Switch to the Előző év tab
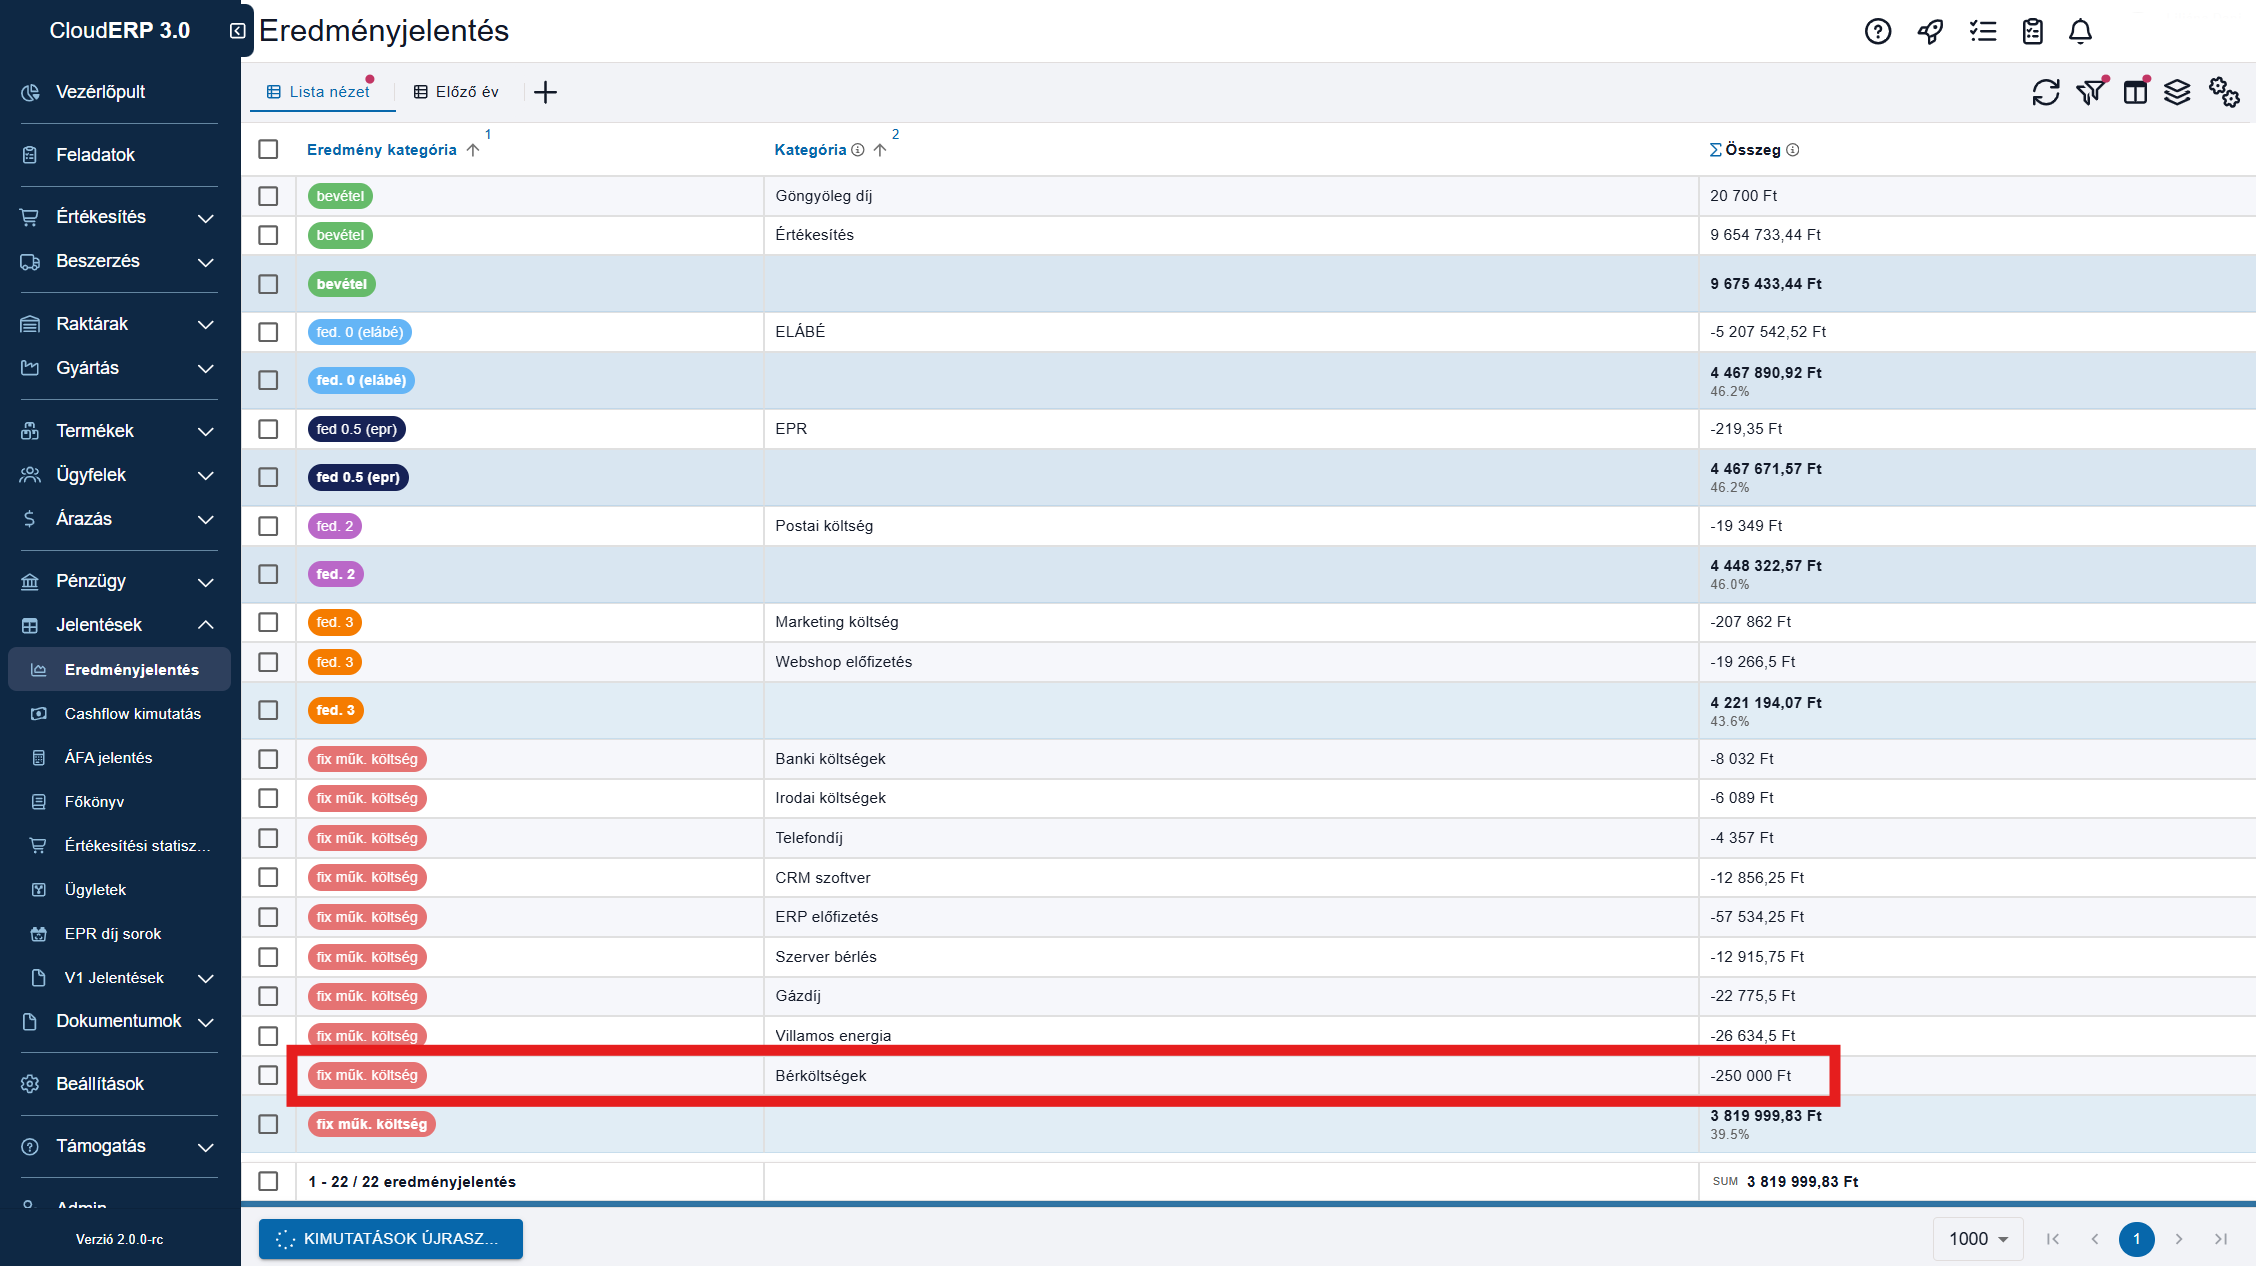 [x=456, y=92]
